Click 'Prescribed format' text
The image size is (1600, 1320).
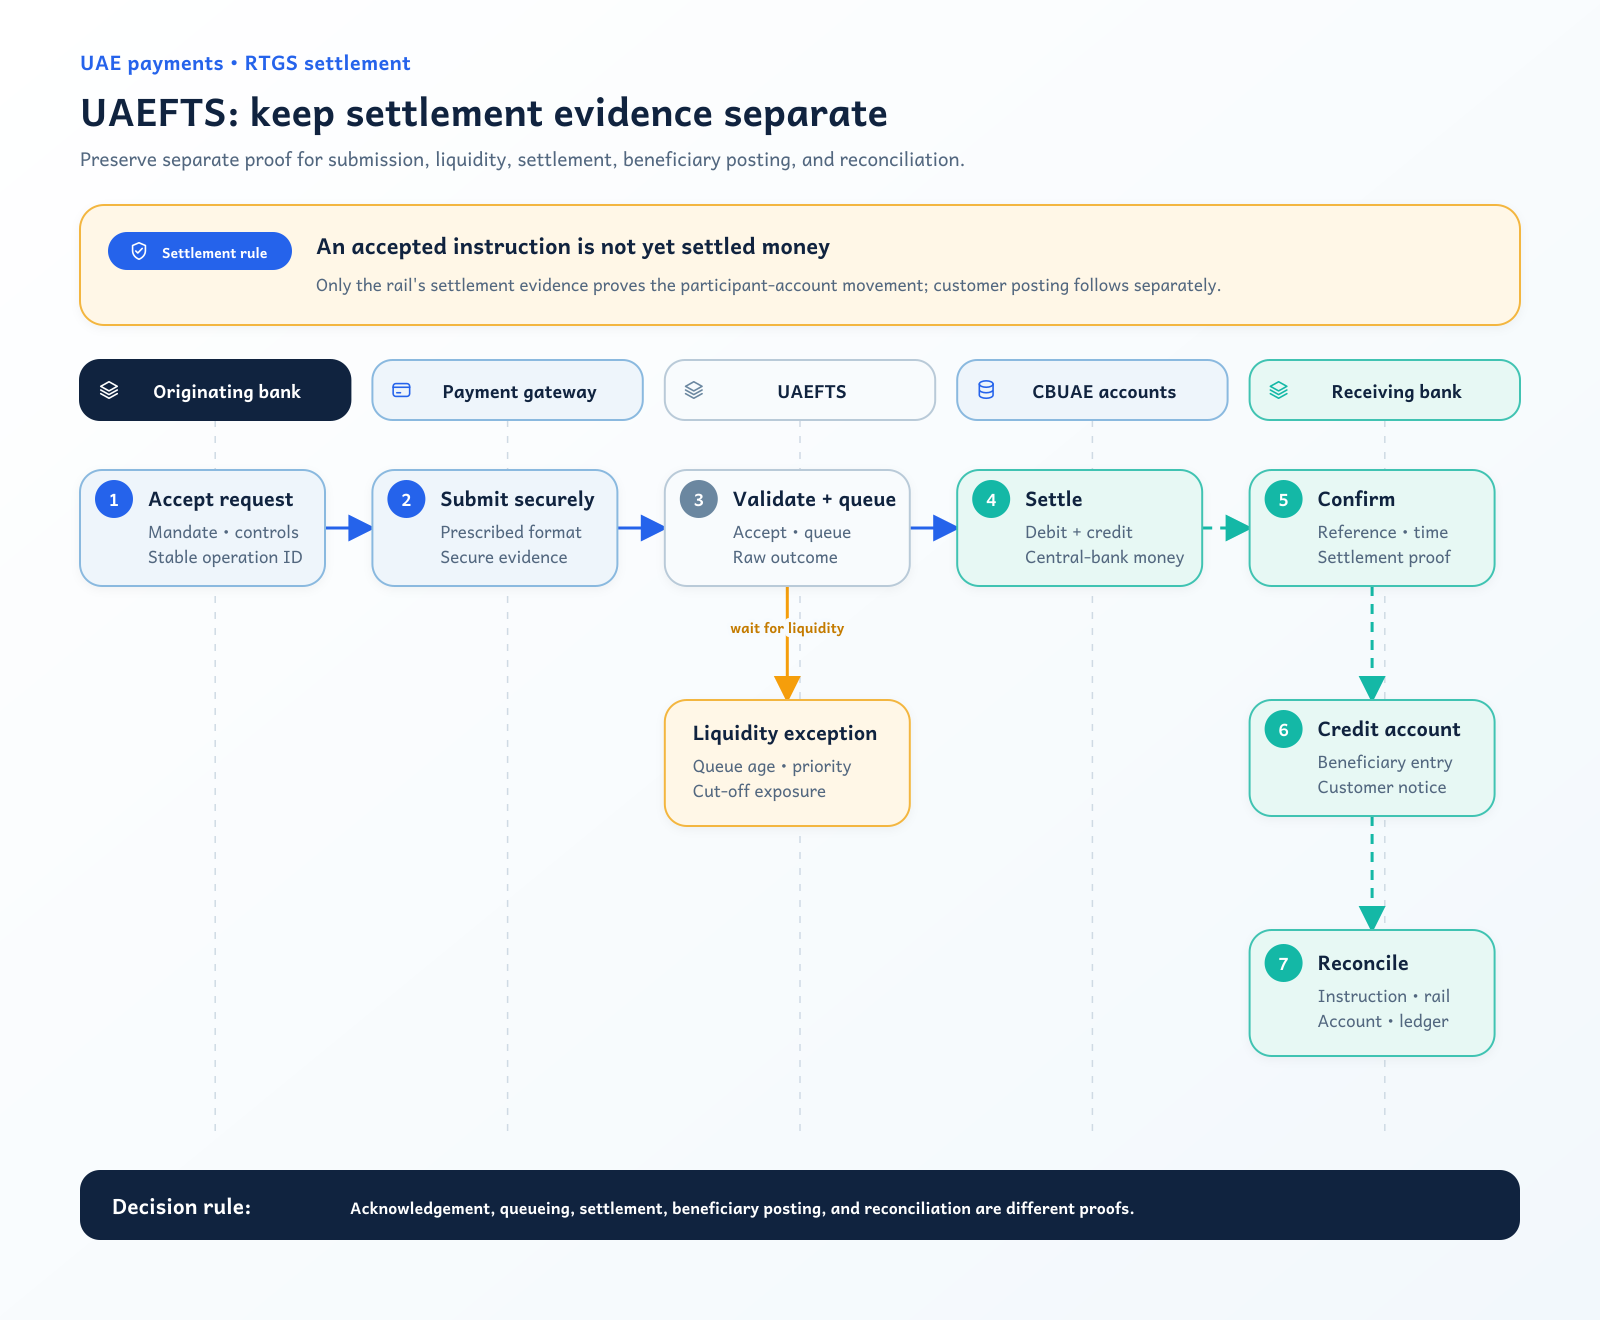click(x=511, y=532)
